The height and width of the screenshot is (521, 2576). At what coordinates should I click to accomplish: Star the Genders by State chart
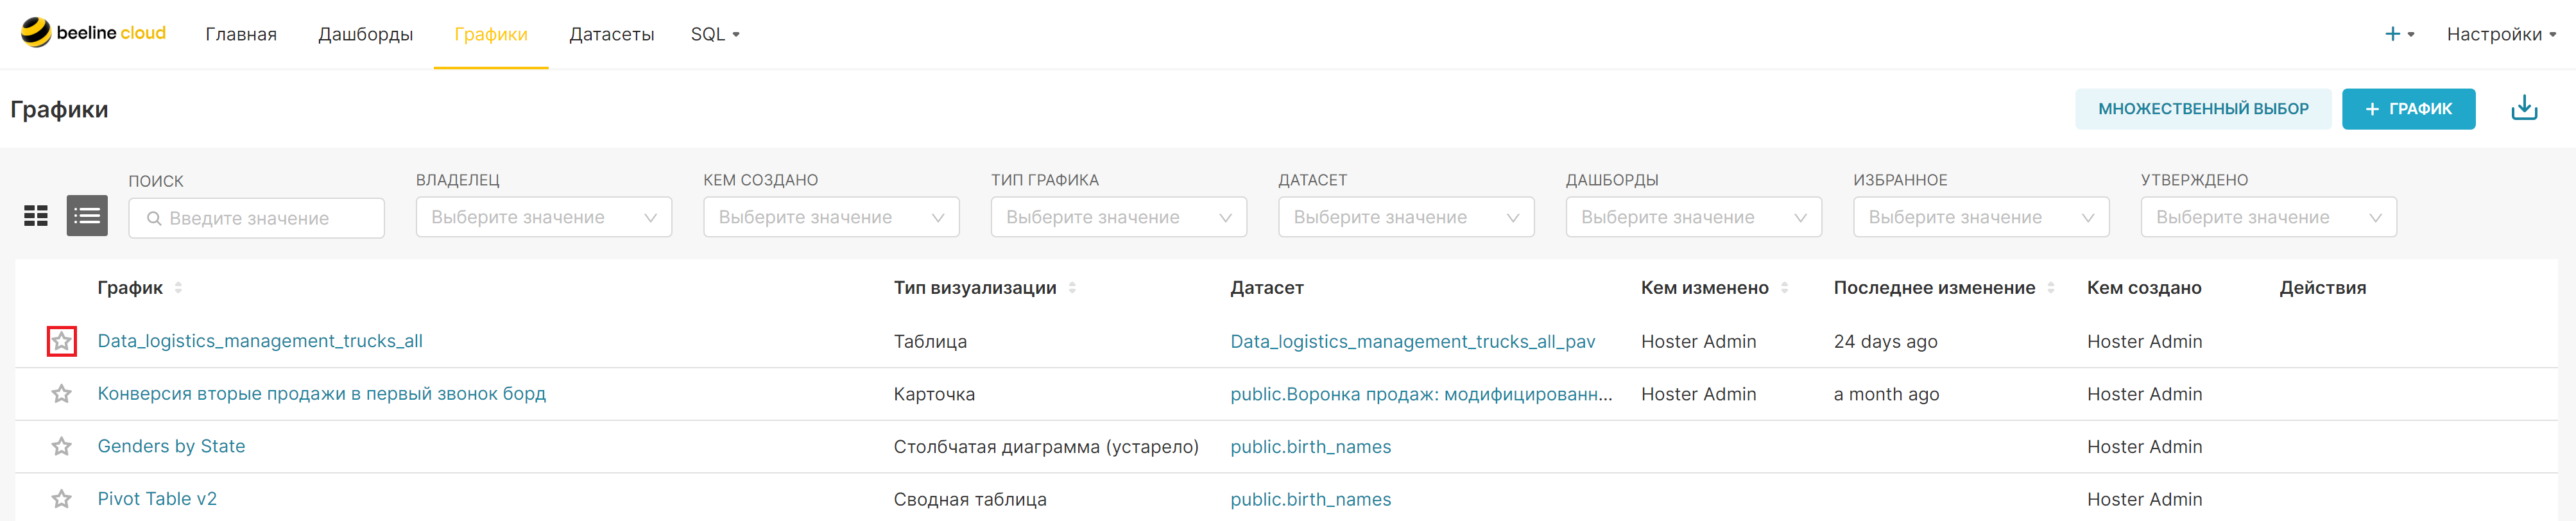(x=62, y=446)
